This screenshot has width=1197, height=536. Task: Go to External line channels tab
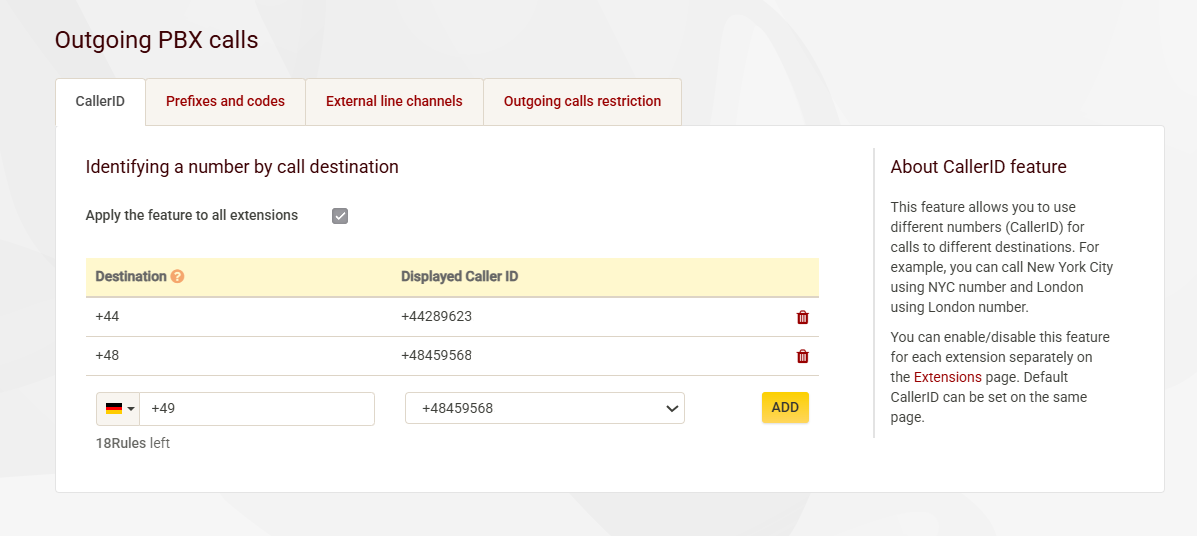pyautogui.click(x=394, y=102)
